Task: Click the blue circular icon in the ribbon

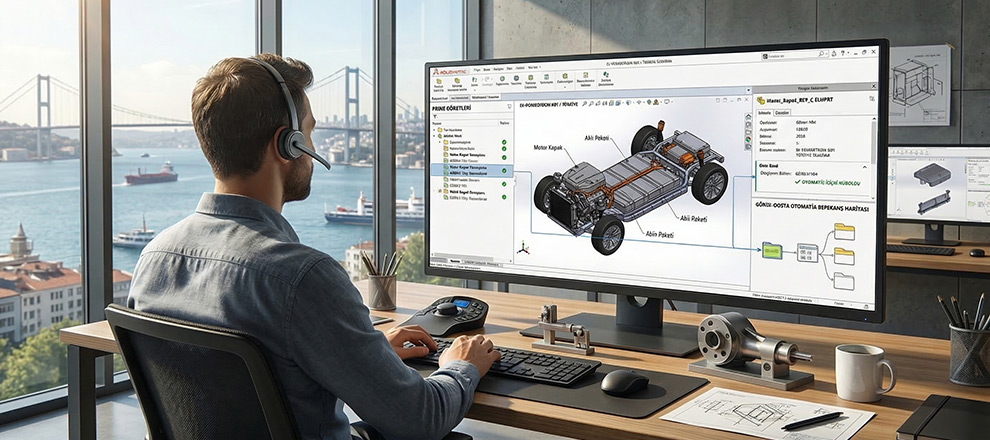Action: pyautogui.click(x=516, y=78)
